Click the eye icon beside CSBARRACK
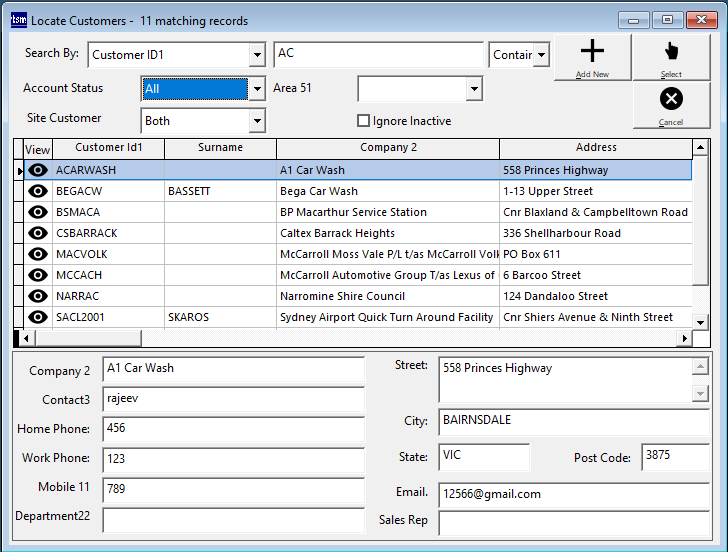The width and height of the screenshot is (728, 552). click(38, 233)
